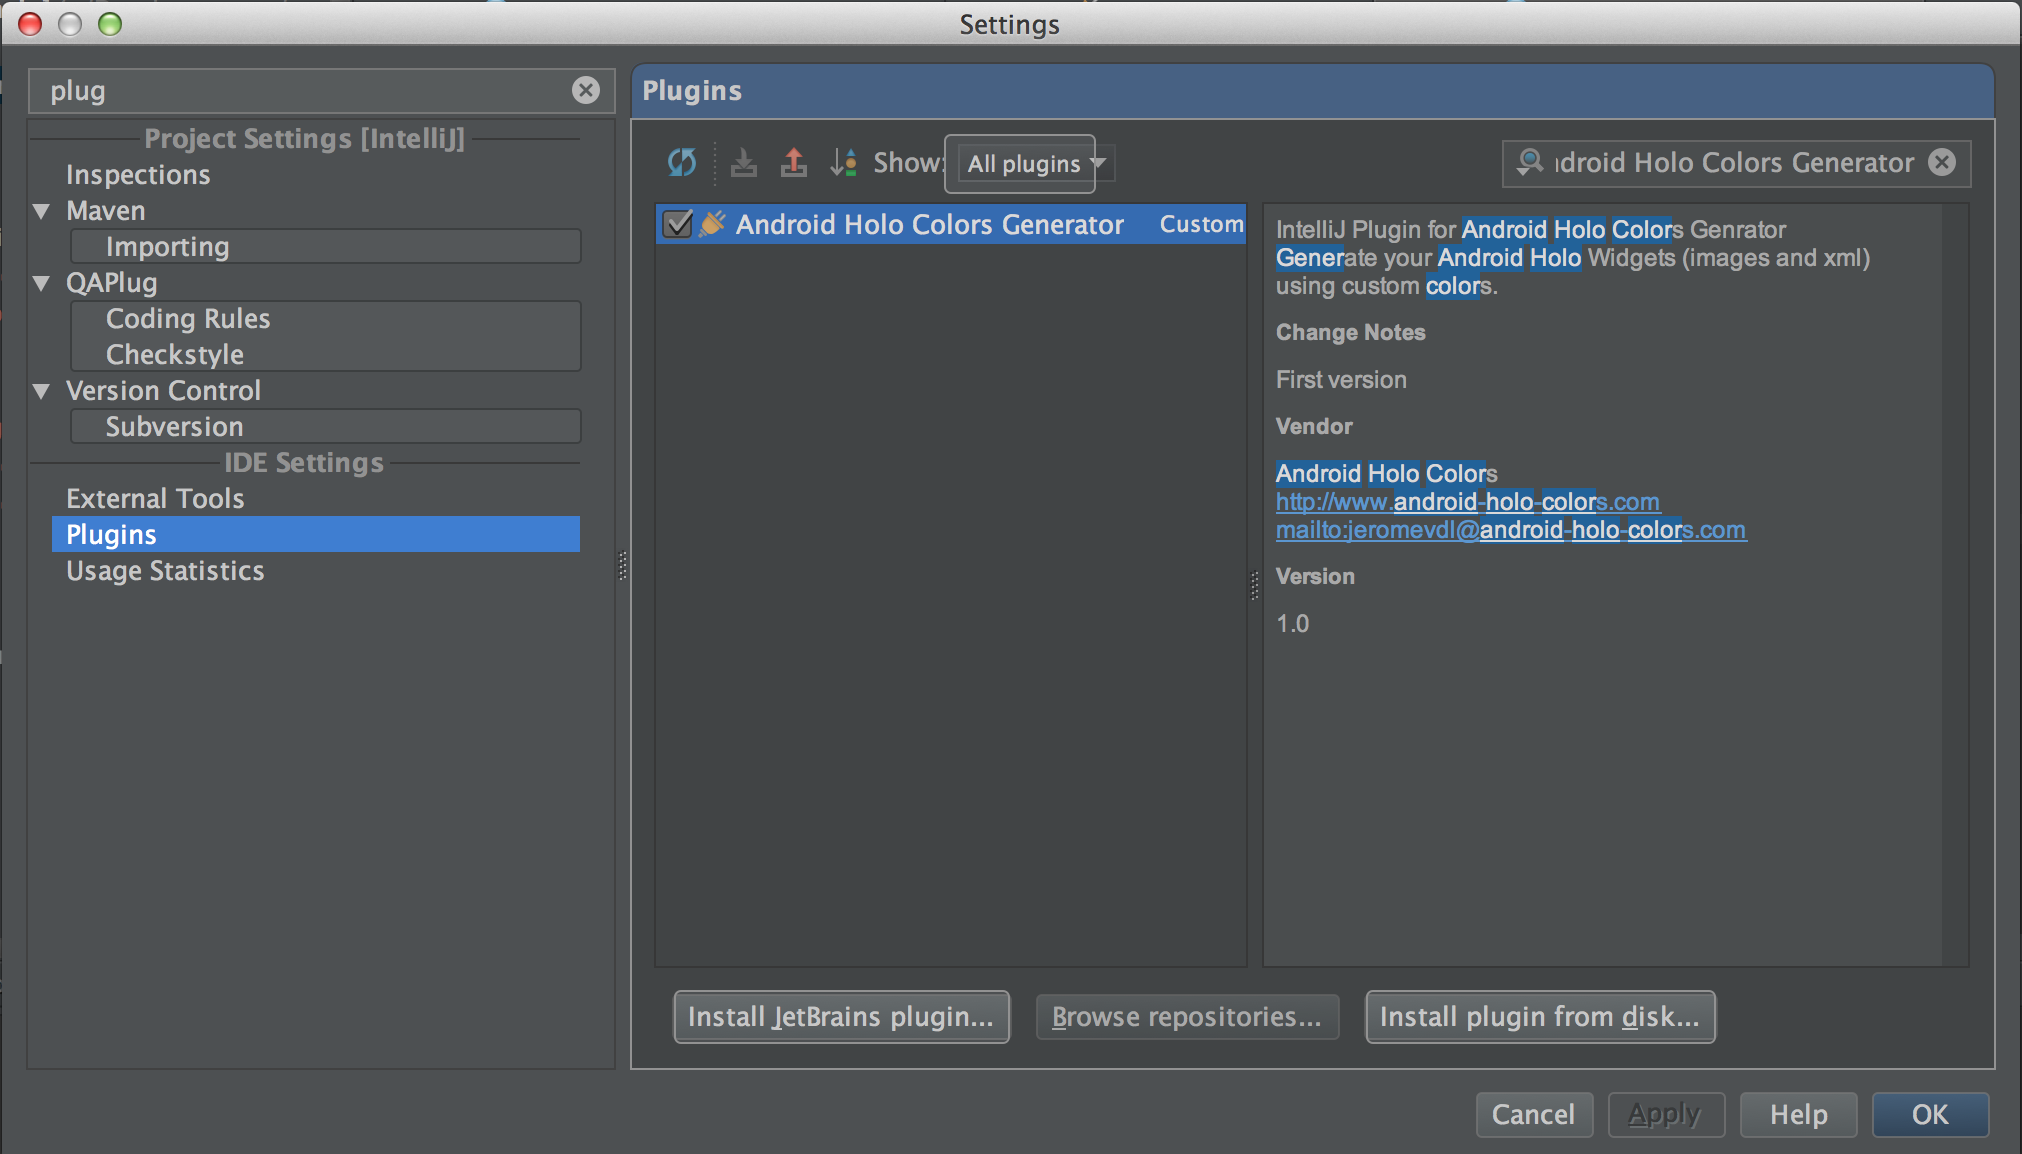2022x1154 pixels.
Task: Select Checkstyle under QAPlug
Action: (x=175, y=355)
